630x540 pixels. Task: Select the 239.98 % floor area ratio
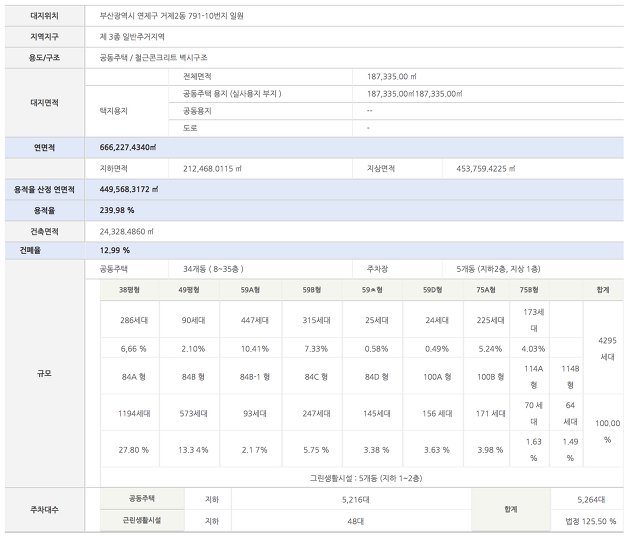pos(117,211)
